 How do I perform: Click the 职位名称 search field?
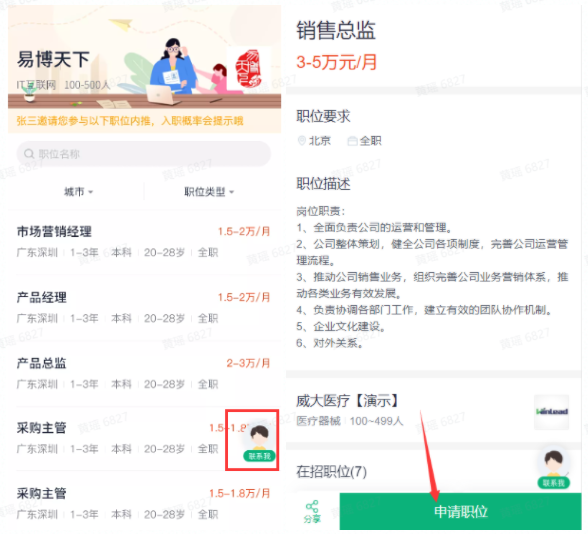(x=144, y=154)
